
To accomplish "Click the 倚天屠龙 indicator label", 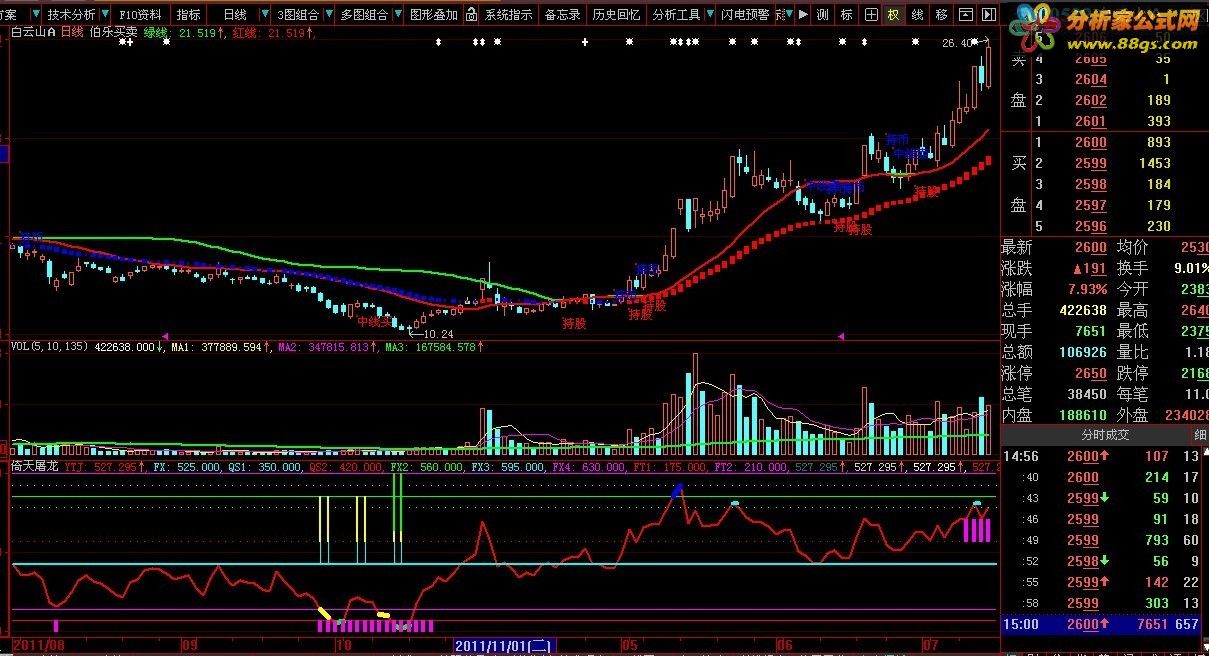I will [x=35, y=466].
